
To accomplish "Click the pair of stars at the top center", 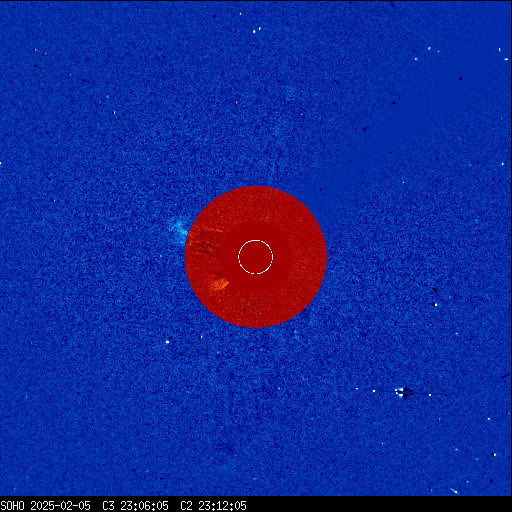I will coord(257,30).
